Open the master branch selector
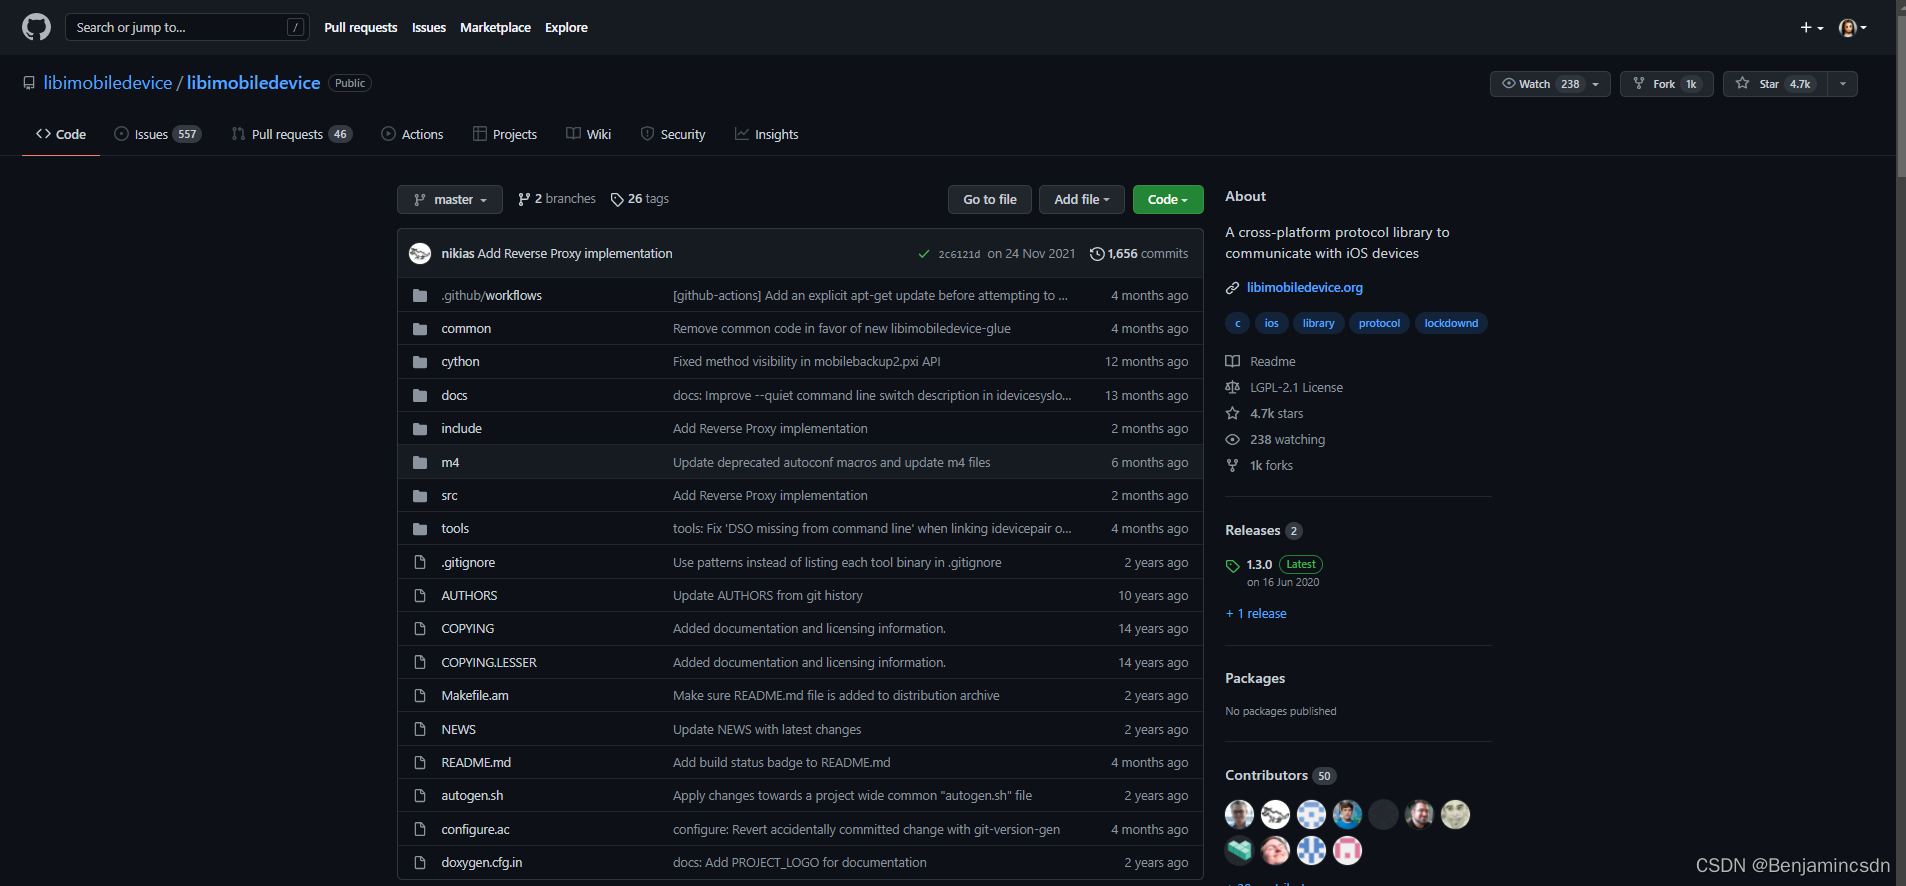1906x886 pixels. [450, 199]
